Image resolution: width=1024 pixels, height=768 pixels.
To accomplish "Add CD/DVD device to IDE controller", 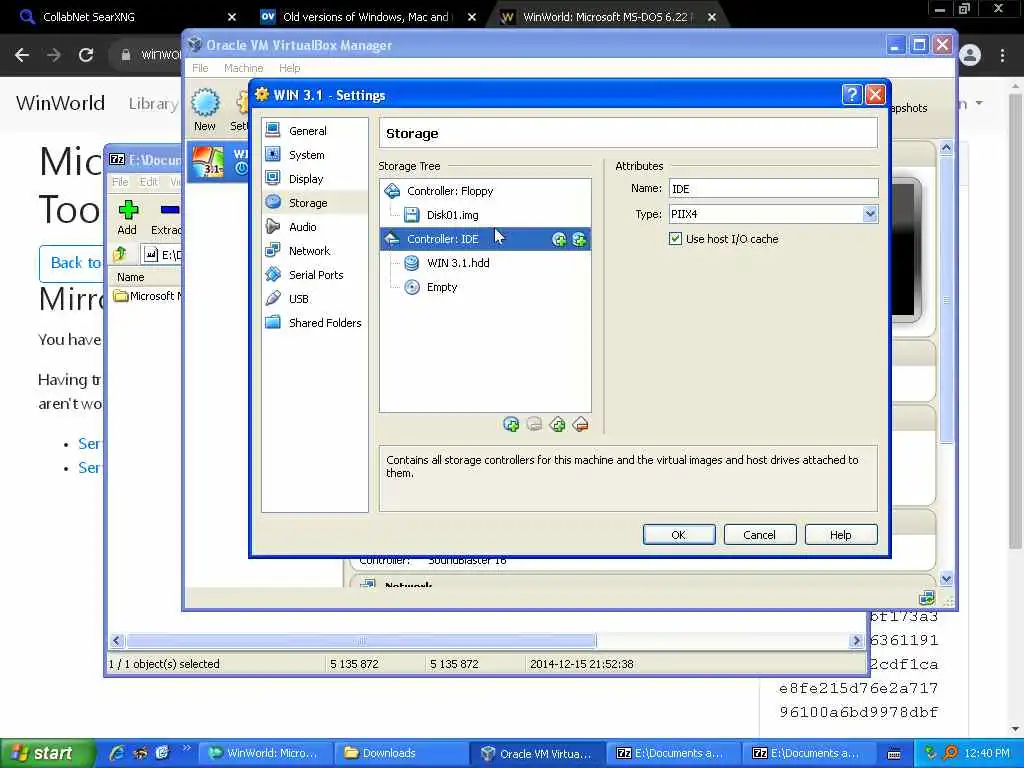I will coord(559,240).
